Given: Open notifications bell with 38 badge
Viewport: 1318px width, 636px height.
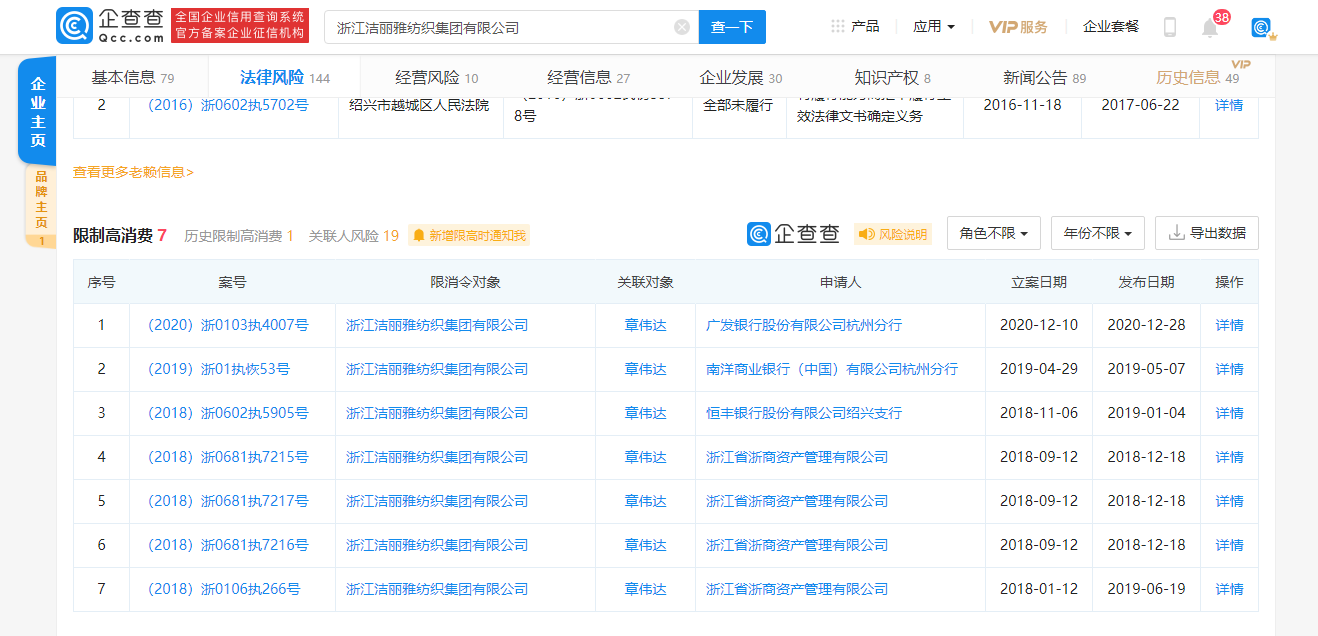Looking at the screenshot, I should (x=1210, y=27).
